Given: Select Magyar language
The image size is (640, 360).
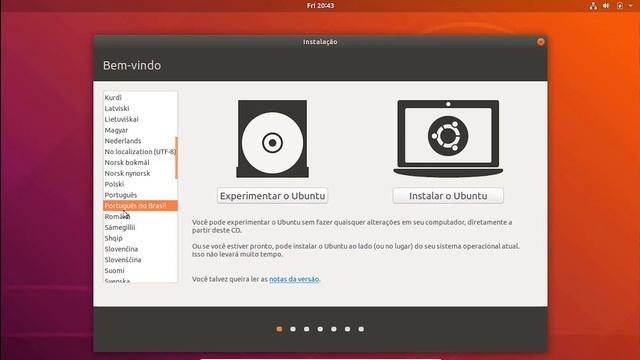Looking at the screenshot, I should click(140, 130).
